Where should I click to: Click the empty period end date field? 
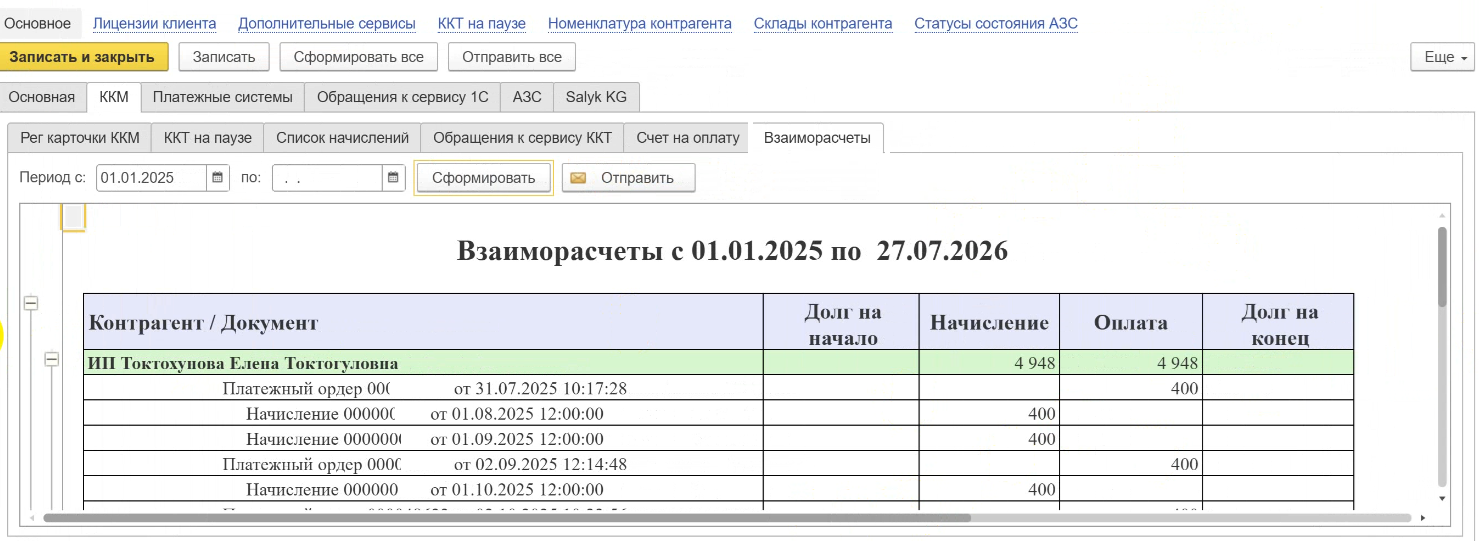tap(327, 178)
